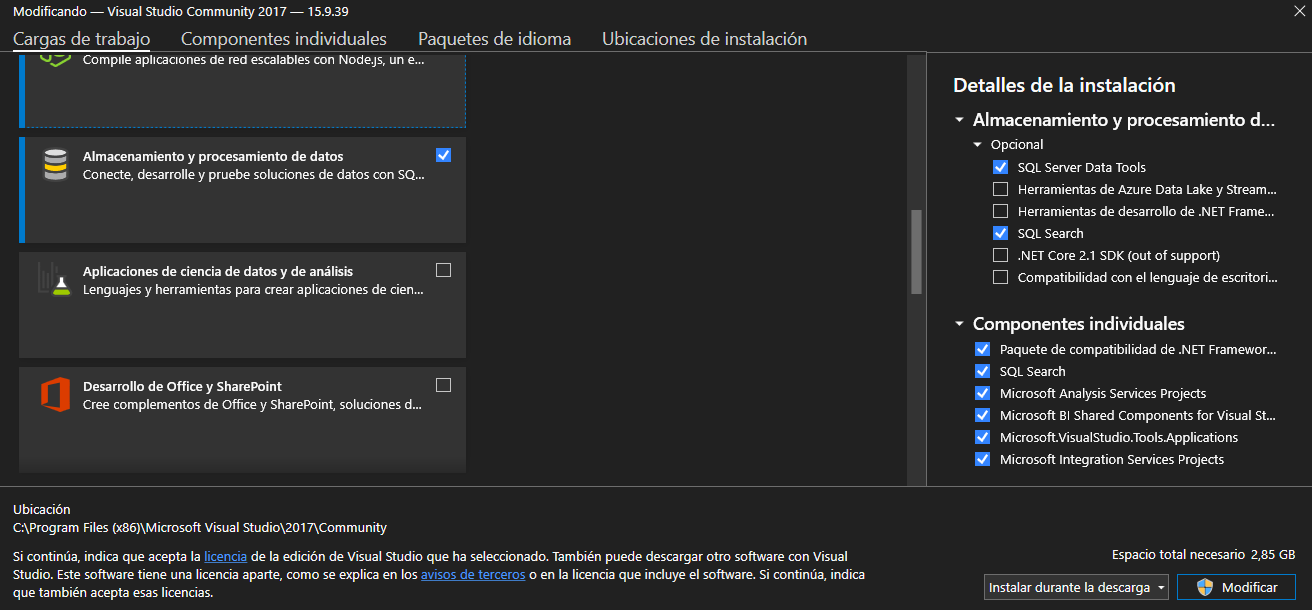Uncheck Microsoft Analysis Services Projects component
Screen dimensions: 1312x610
pos(982,393)
